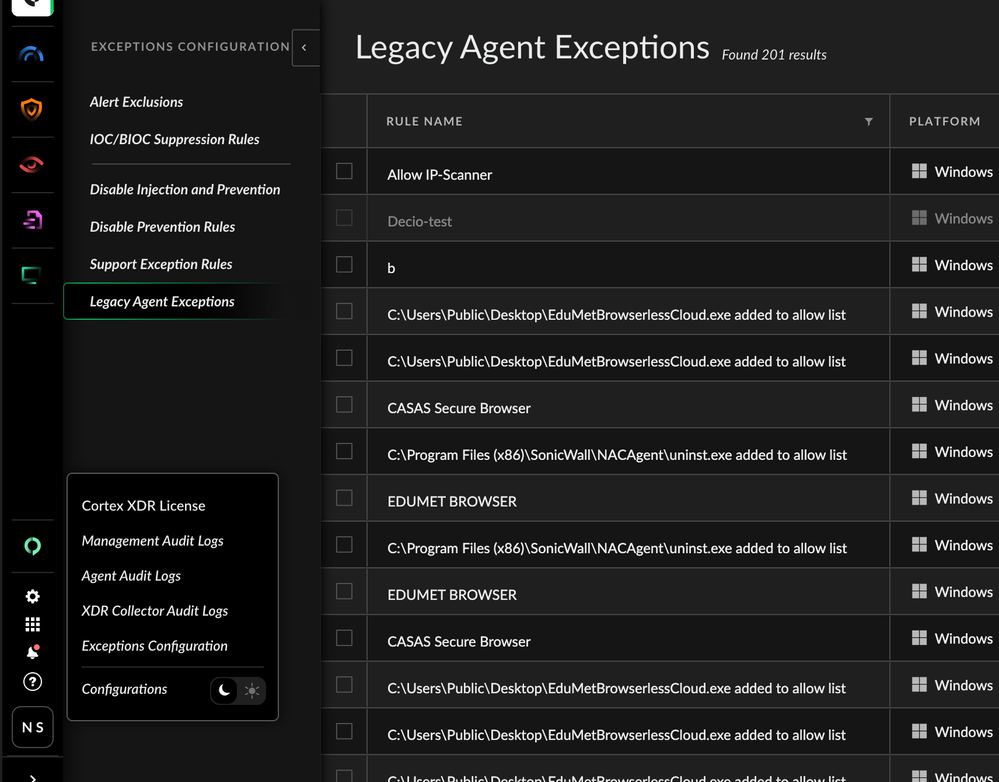Check the second CASAS Secure Browser checkbox
This screenshot has height=782, width=999.
[x=344, y=638]
